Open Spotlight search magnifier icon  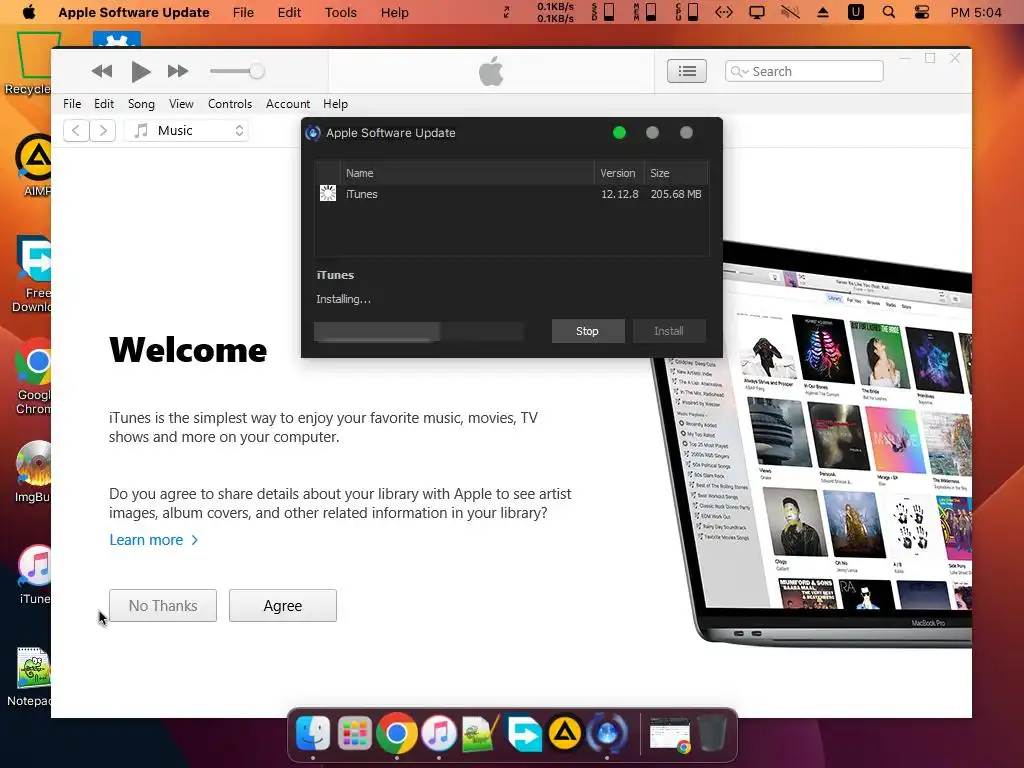(889, 12)
